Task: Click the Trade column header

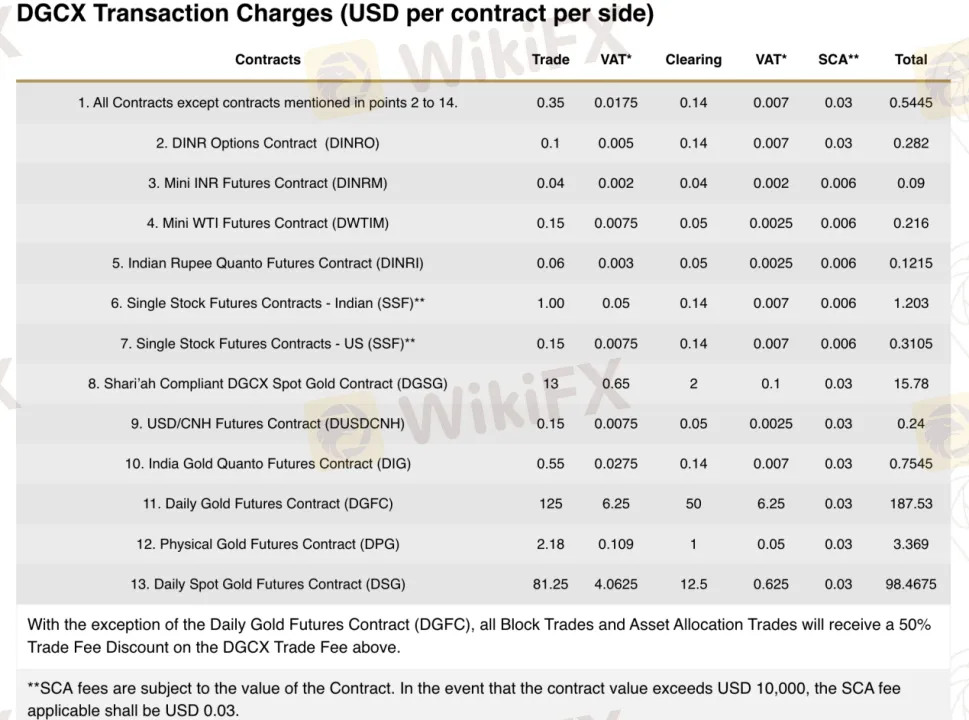Action: pos(550,59)
